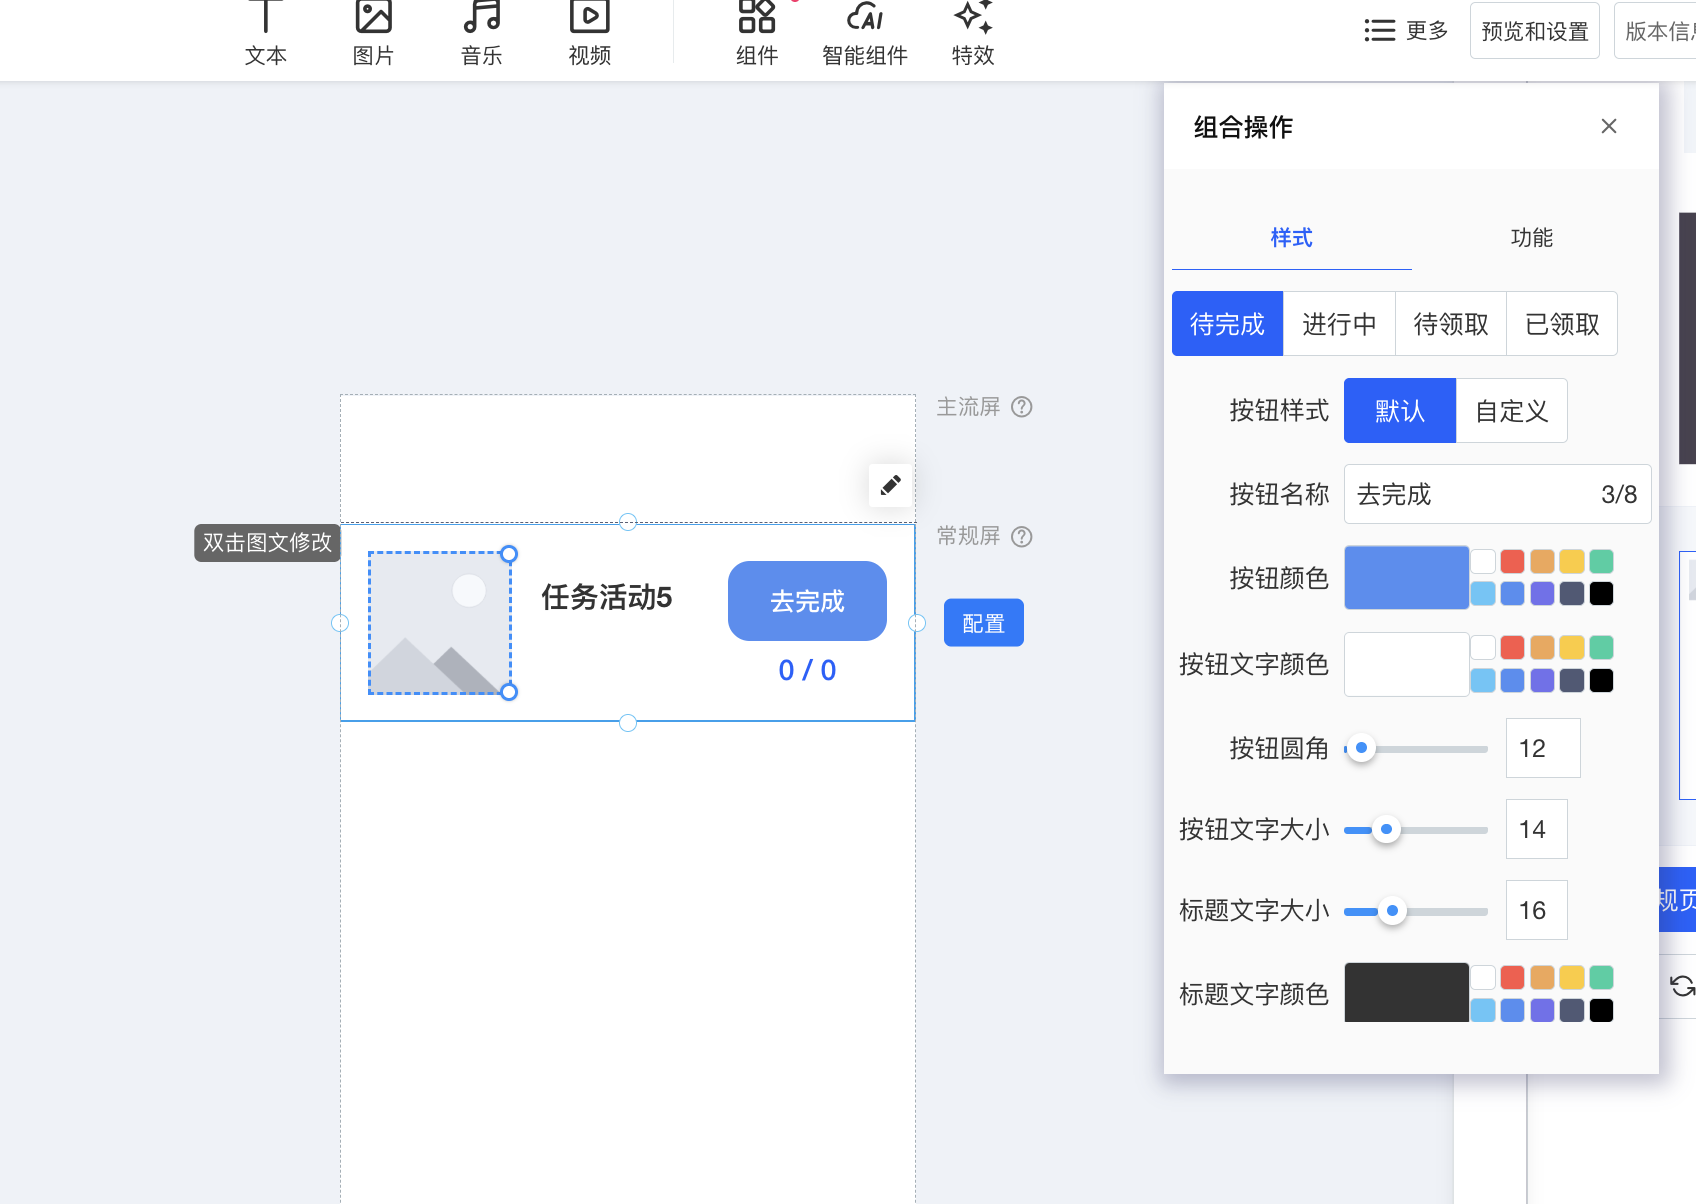Choose the 待领取 state option

pyautogui.click(x=1450, y=324)
